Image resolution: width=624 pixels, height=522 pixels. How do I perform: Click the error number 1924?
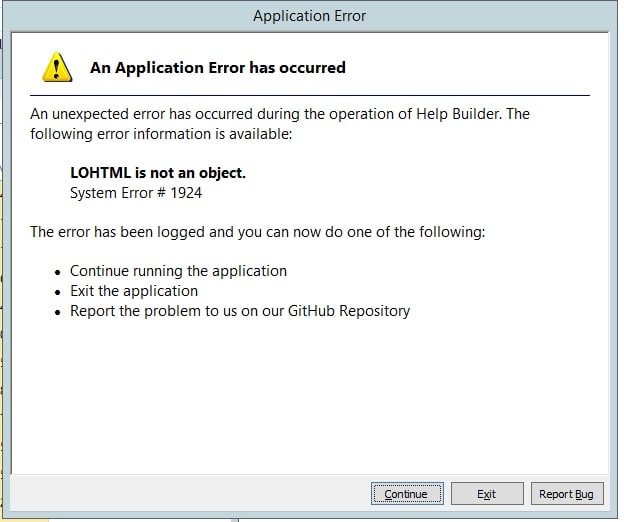coord(186,193)
